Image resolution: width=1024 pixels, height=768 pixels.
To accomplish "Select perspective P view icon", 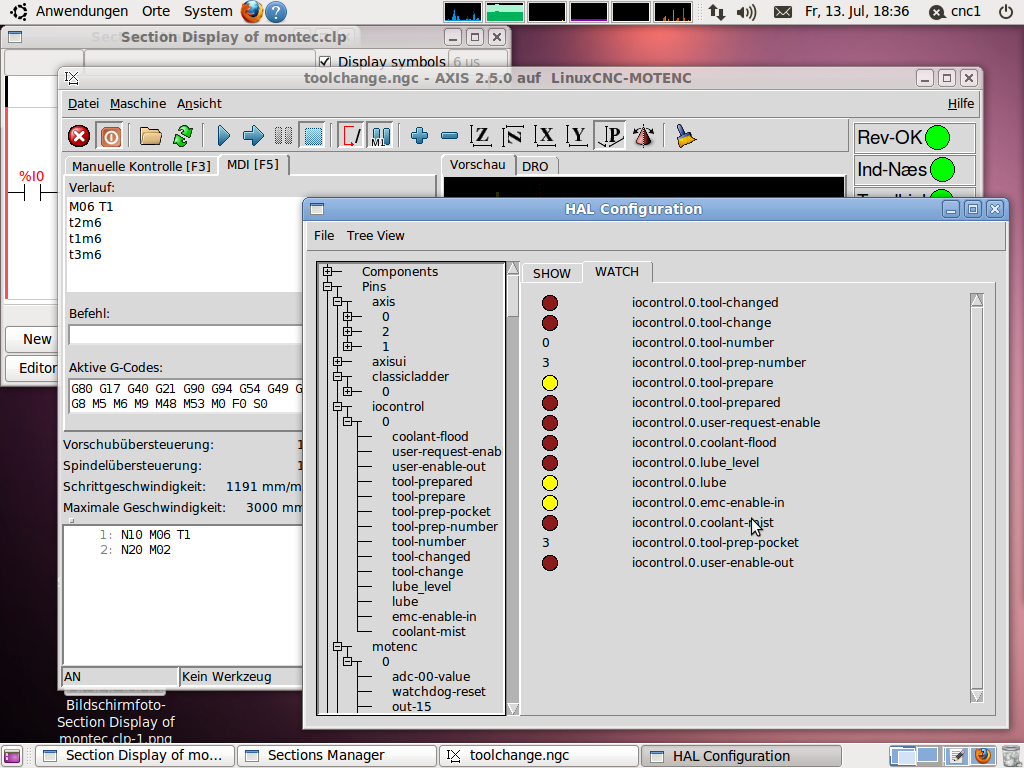I will pyautogui.click(x=611, y=136).
